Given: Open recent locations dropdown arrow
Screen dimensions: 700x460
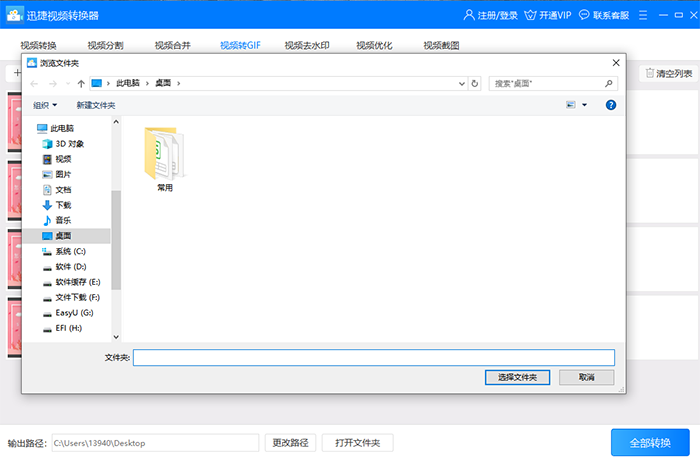Looking at the screenshot, I should pos(68,84).
